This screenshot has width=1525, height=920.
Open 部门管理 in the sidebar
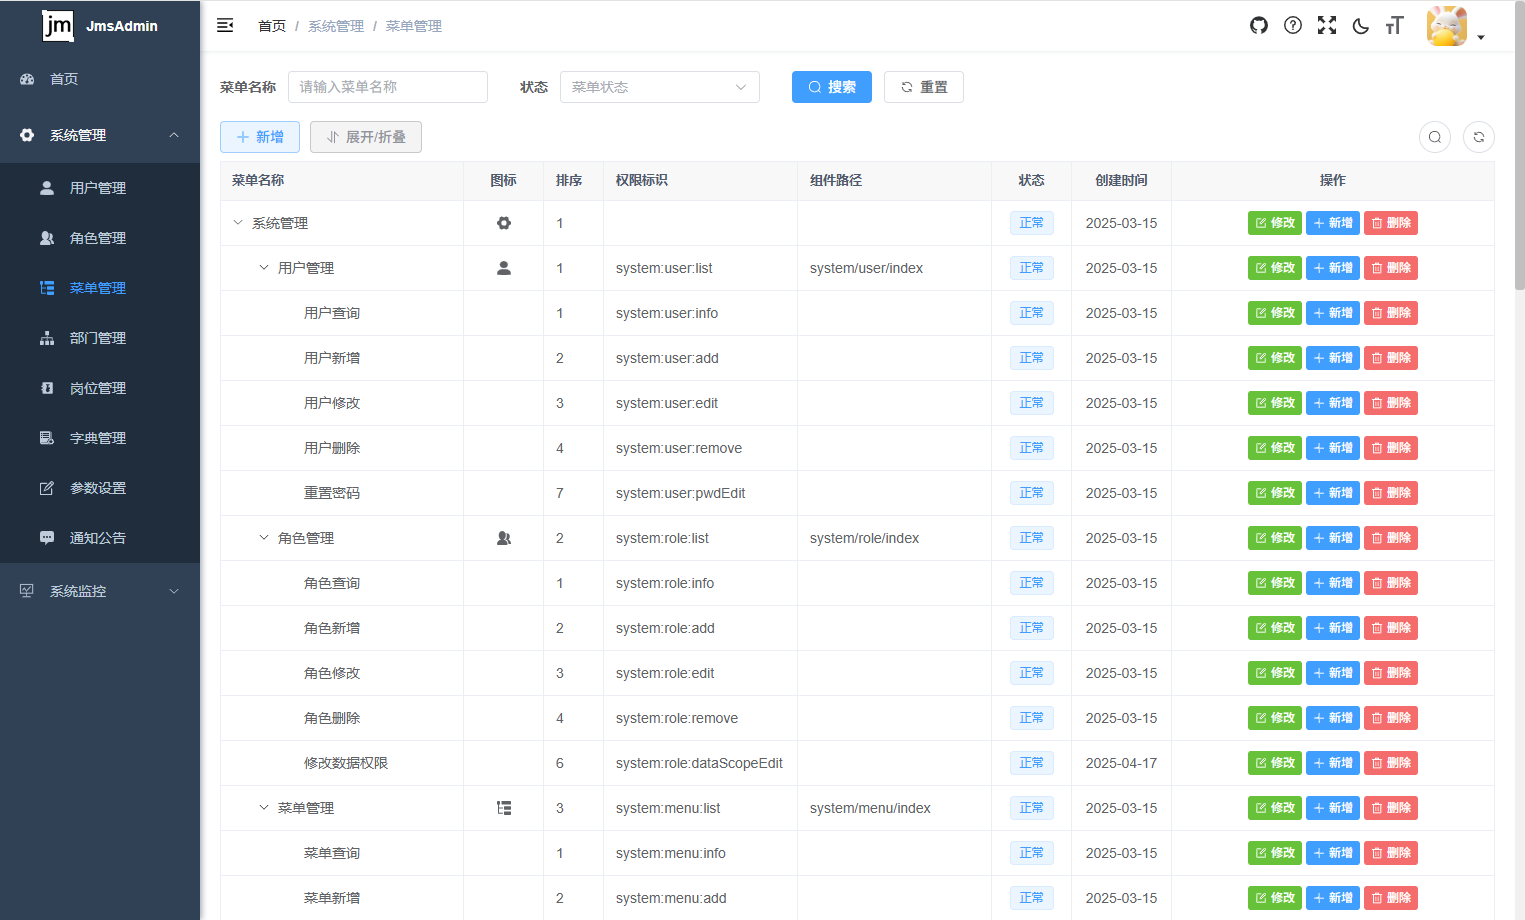(x=100, y=338)
